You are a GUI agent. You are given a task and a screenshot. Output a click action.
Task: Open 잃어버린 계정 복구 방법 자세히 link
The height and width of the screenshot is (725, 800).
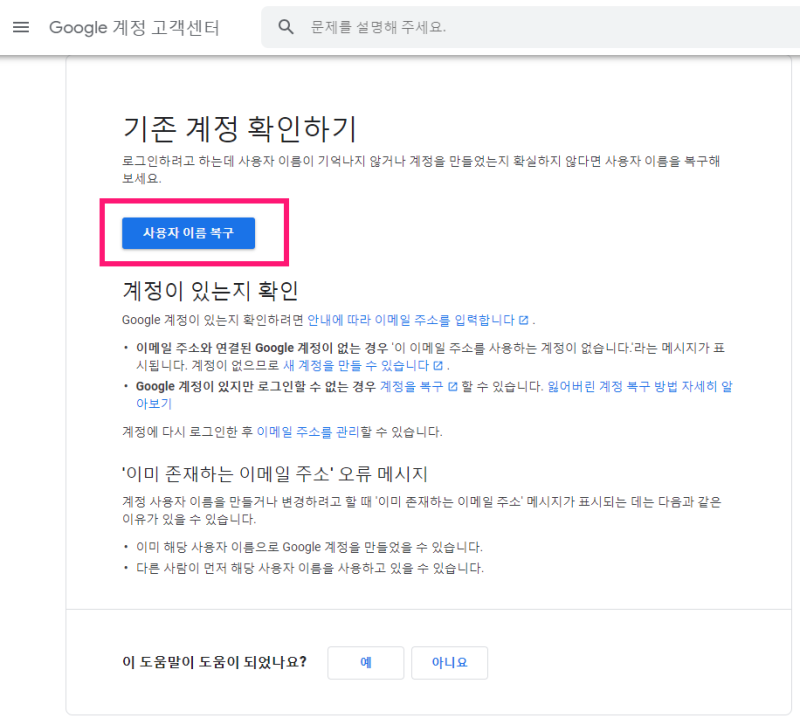[640, 387]
